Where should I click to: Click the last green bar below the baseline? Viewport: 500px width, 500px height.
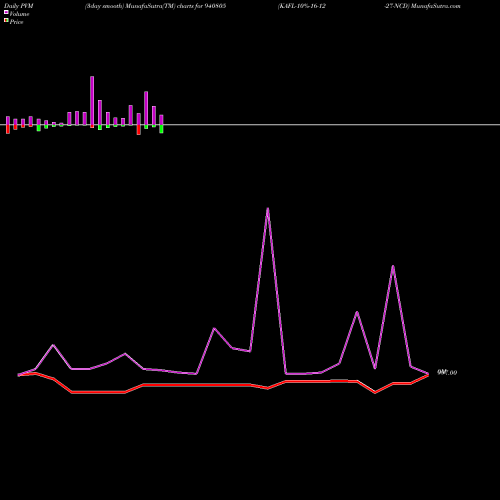161,129
